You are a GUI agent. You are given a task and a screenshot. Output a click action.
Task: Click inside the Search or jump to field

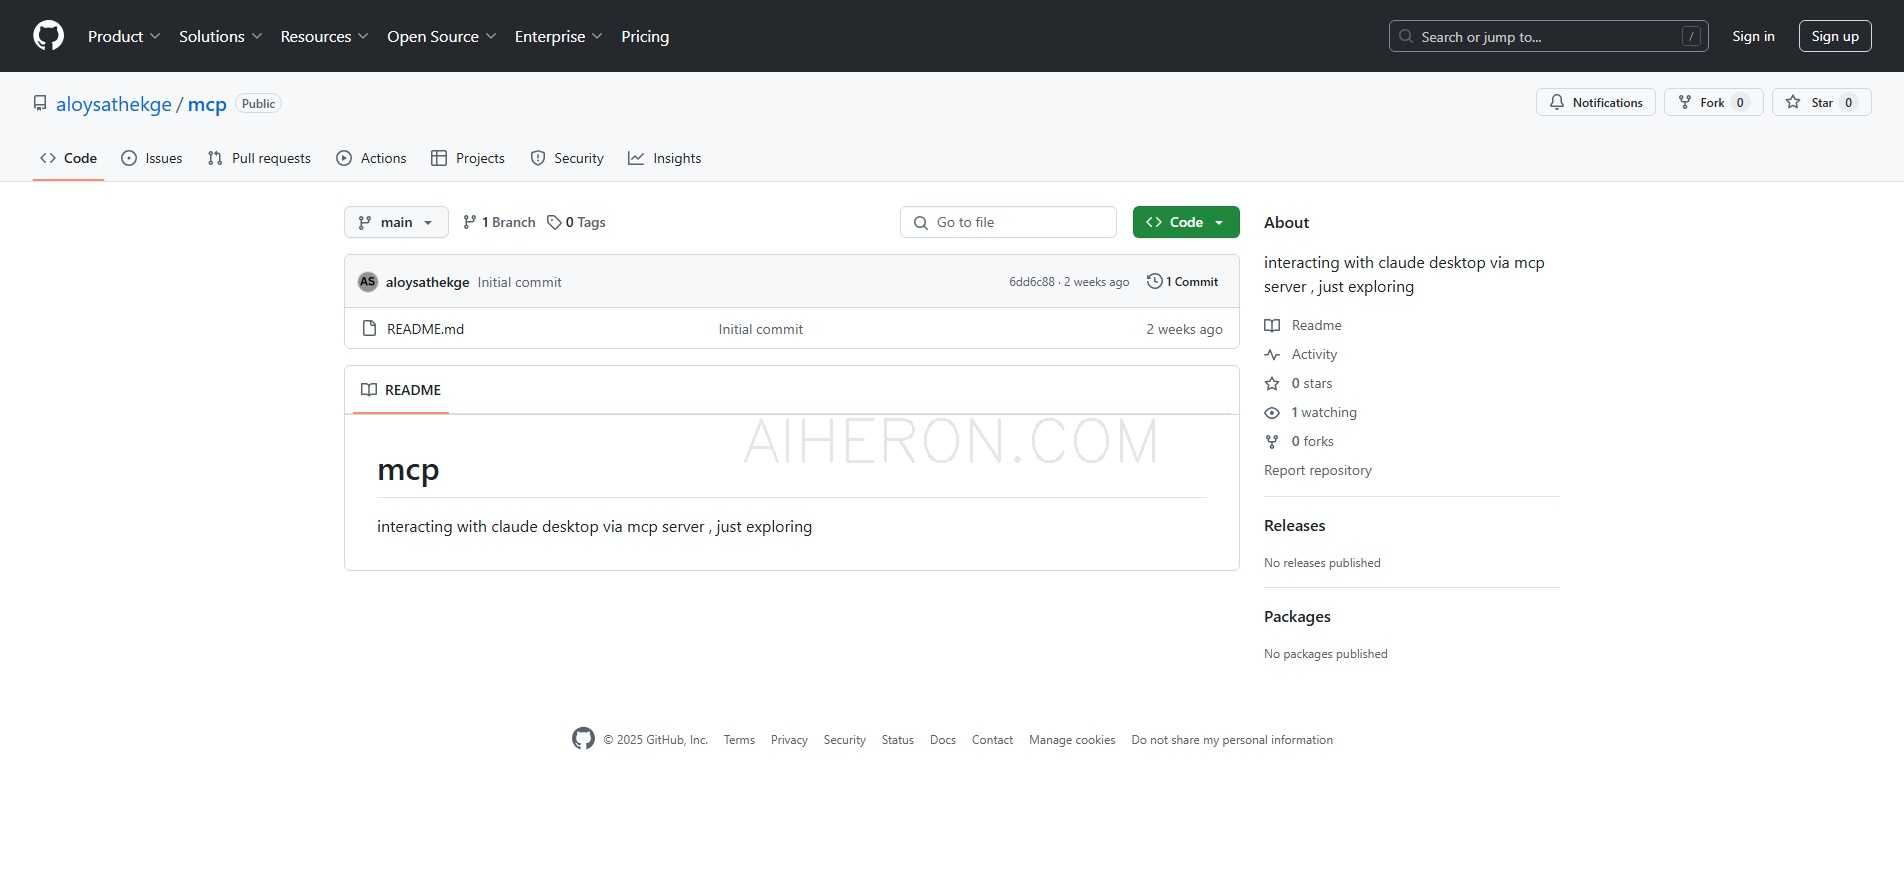(1548, 36)
